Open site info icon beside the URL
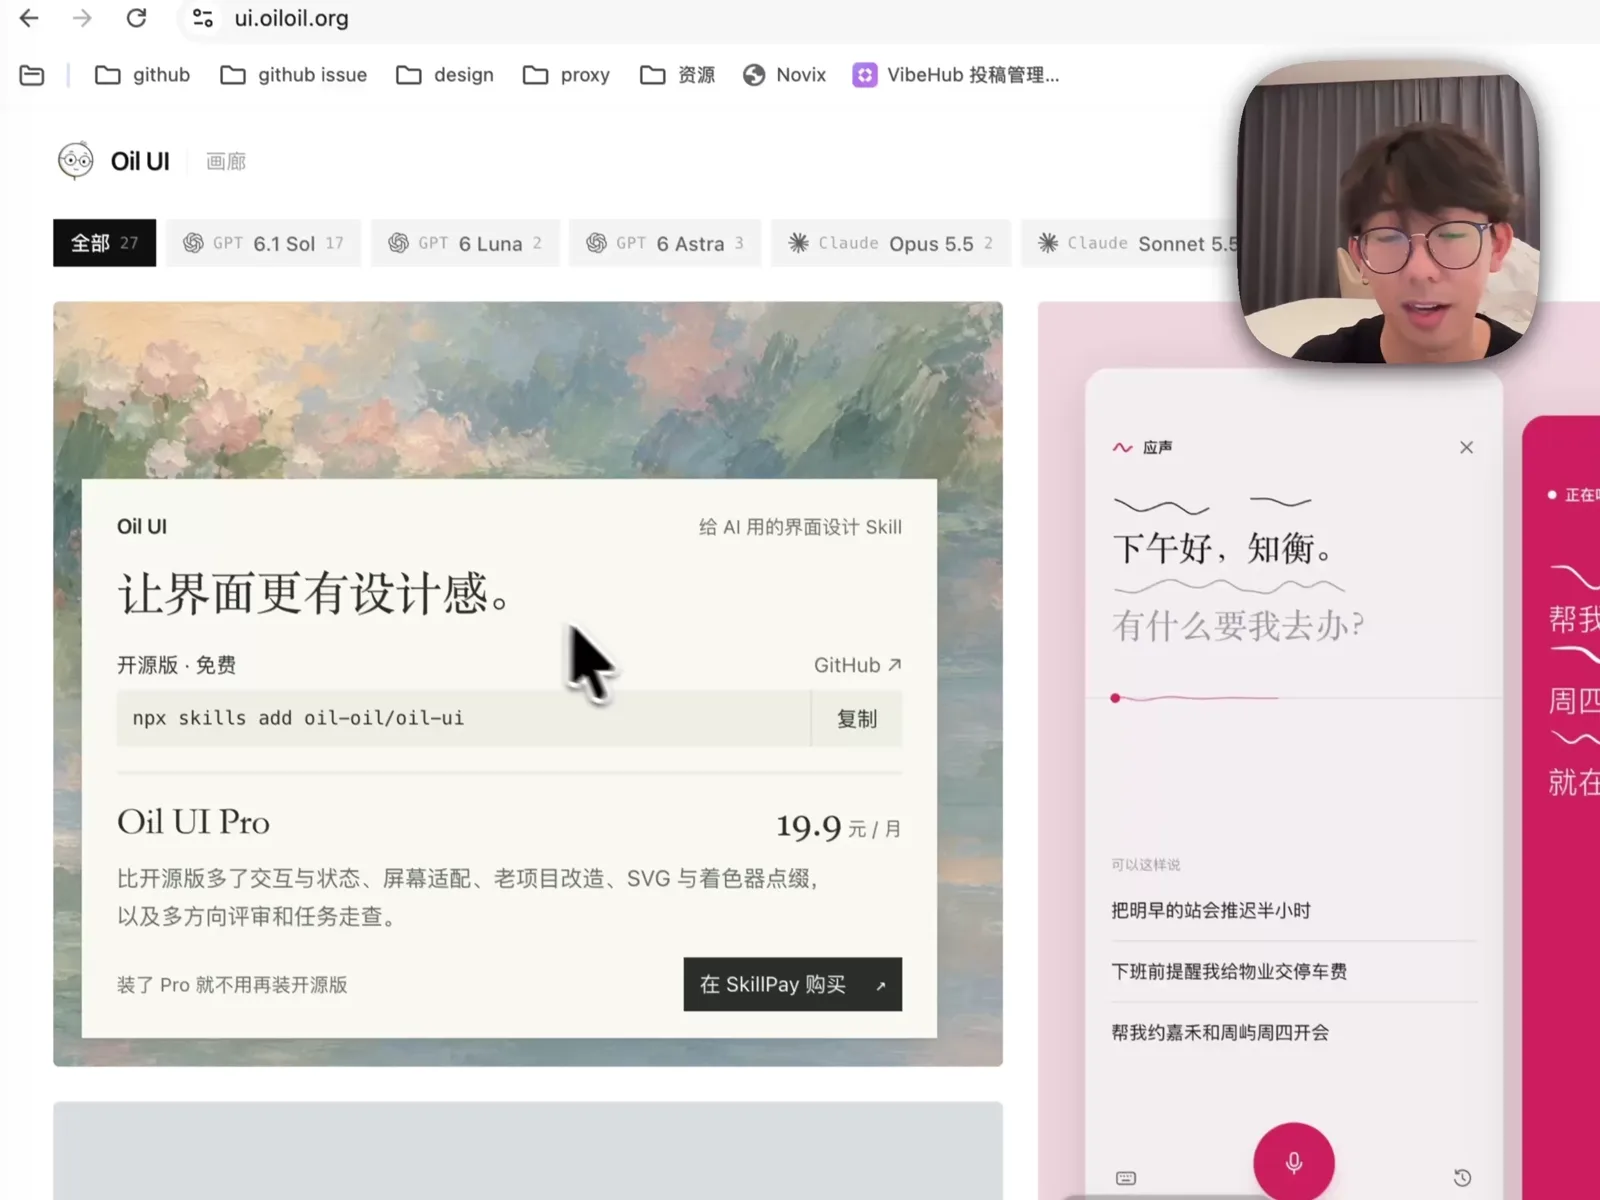 [203, 18]
